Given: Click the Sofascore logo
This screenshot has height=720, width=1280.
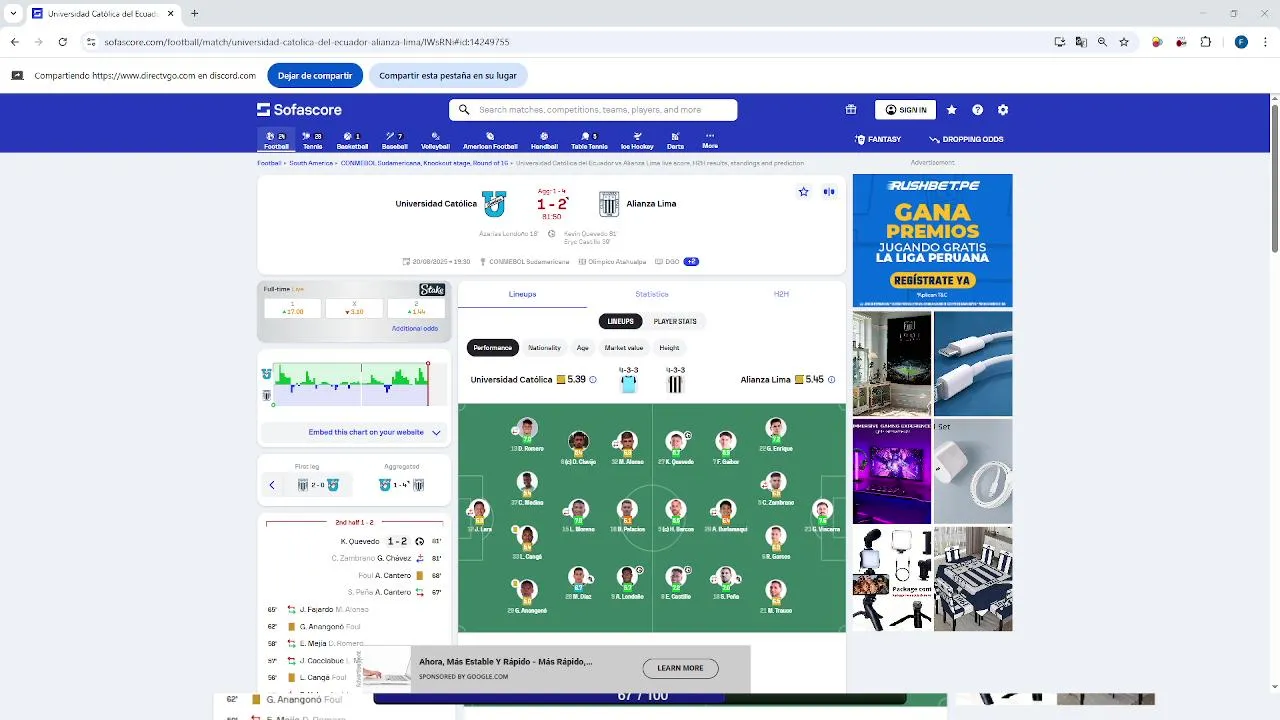Looking at the screenshot, I should point(299,110).
